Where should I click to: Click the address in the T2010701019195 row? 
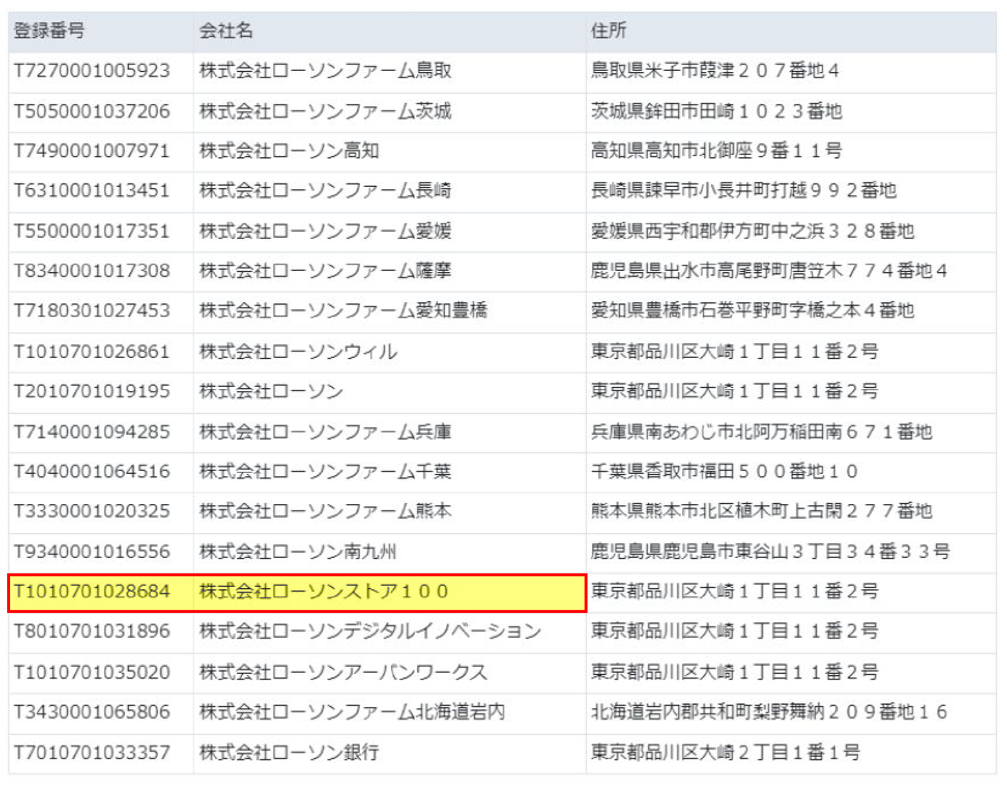pos(735,391)
